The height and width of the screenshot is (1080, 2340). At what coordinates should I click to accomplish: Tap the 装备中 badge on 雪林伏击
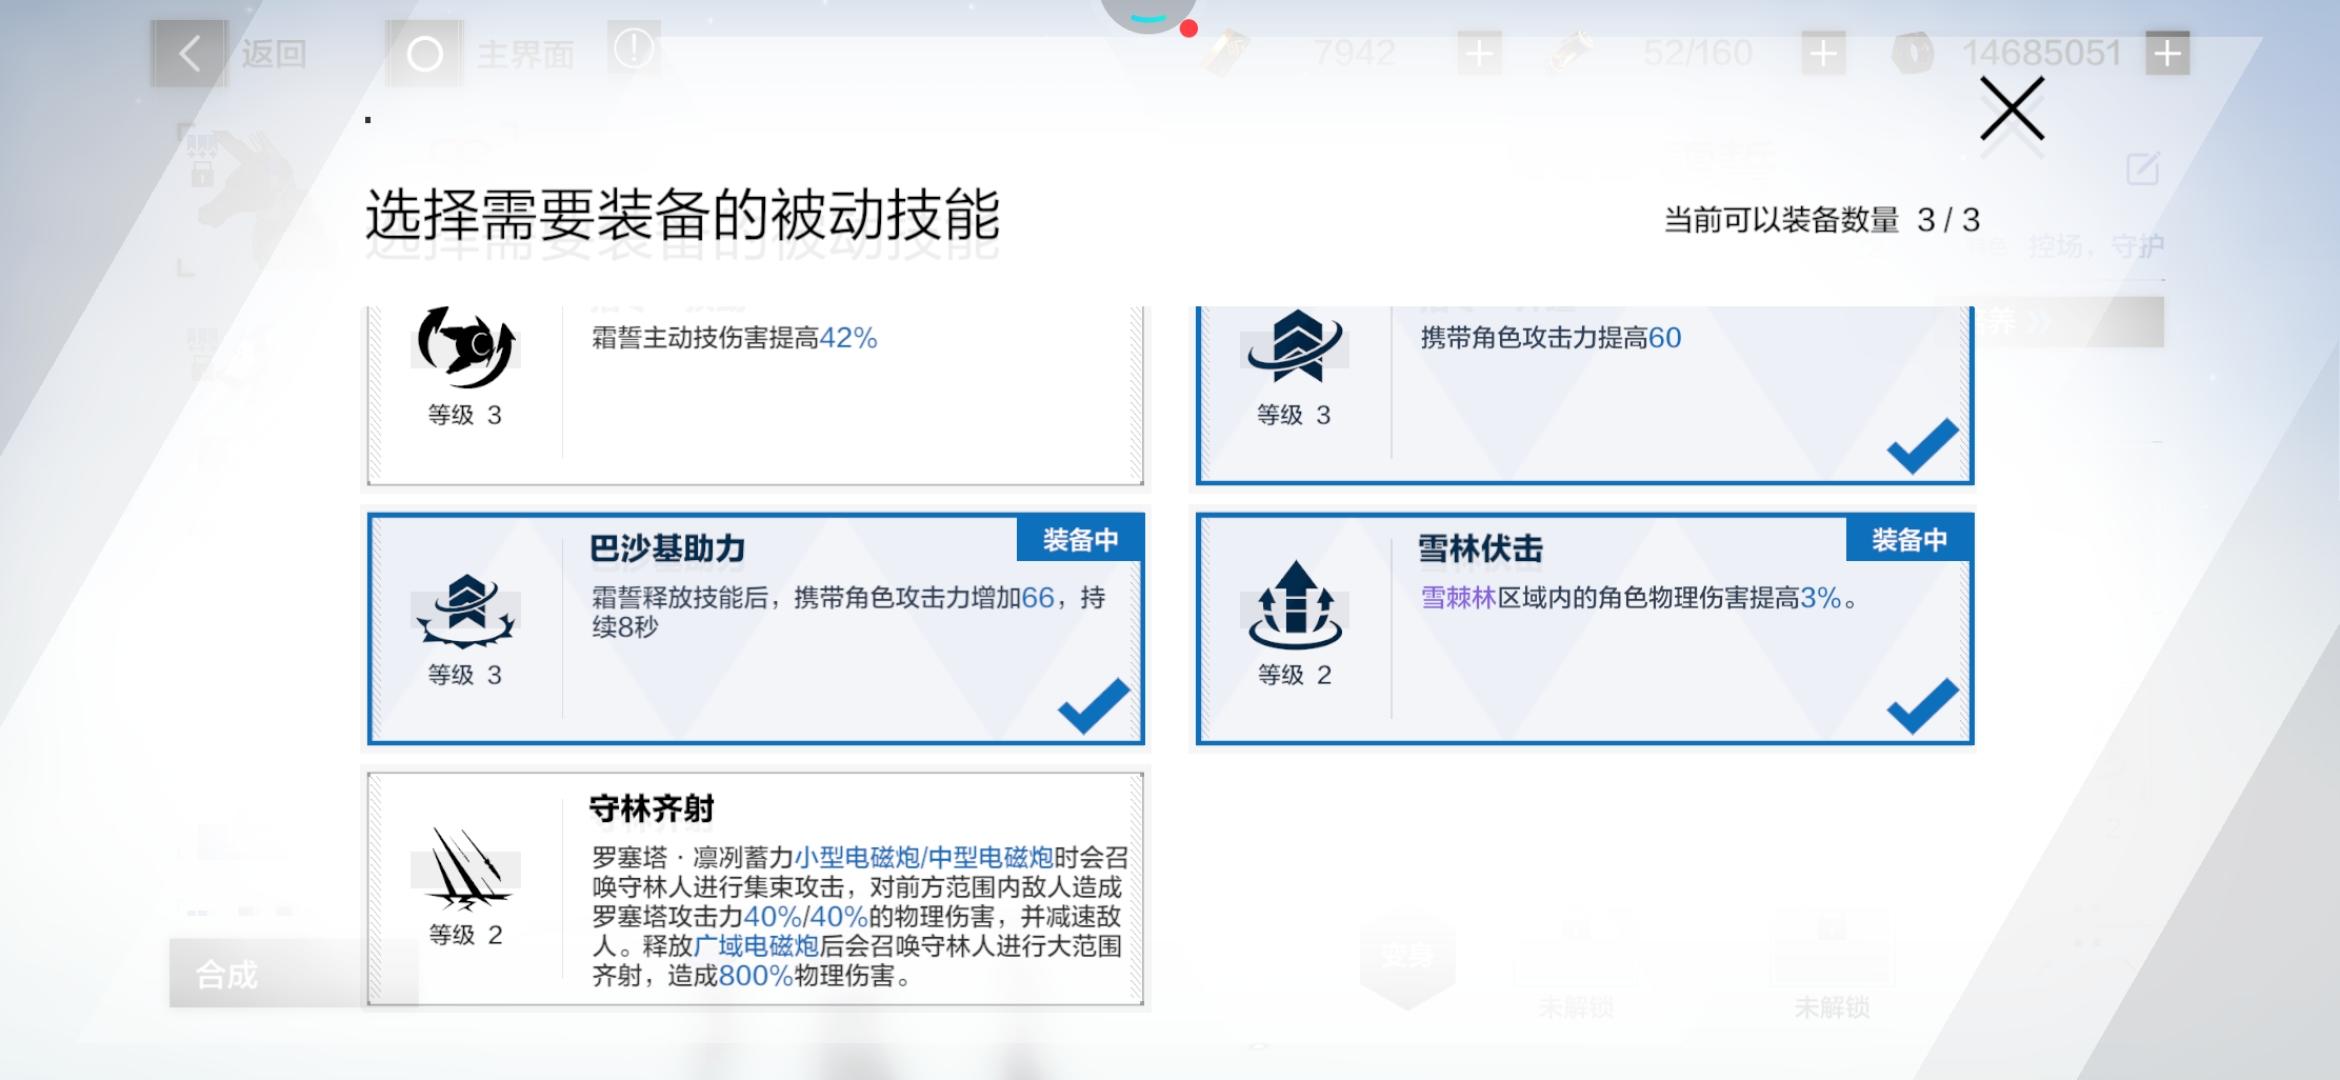(x=1909, y=540)
